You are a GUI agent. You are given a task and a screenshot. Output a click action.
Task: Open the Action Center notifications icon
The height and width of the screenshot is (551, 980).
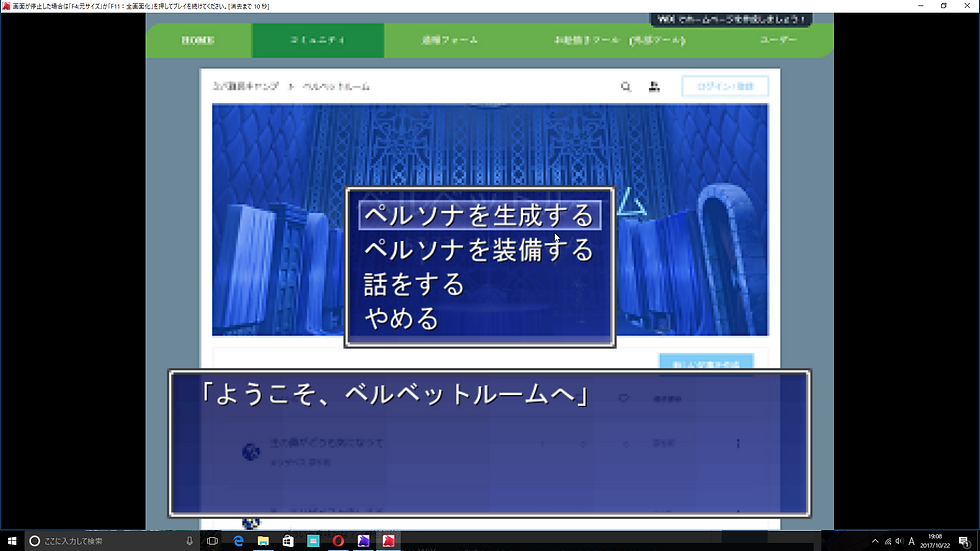coord(964,541)
